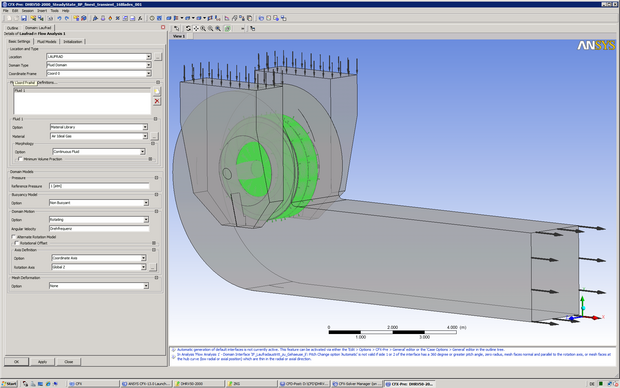Image resolution: width=620 pixels, height=388 pixels.
Task: Select the View 1 viewer tab
Action: pos(179,36)
